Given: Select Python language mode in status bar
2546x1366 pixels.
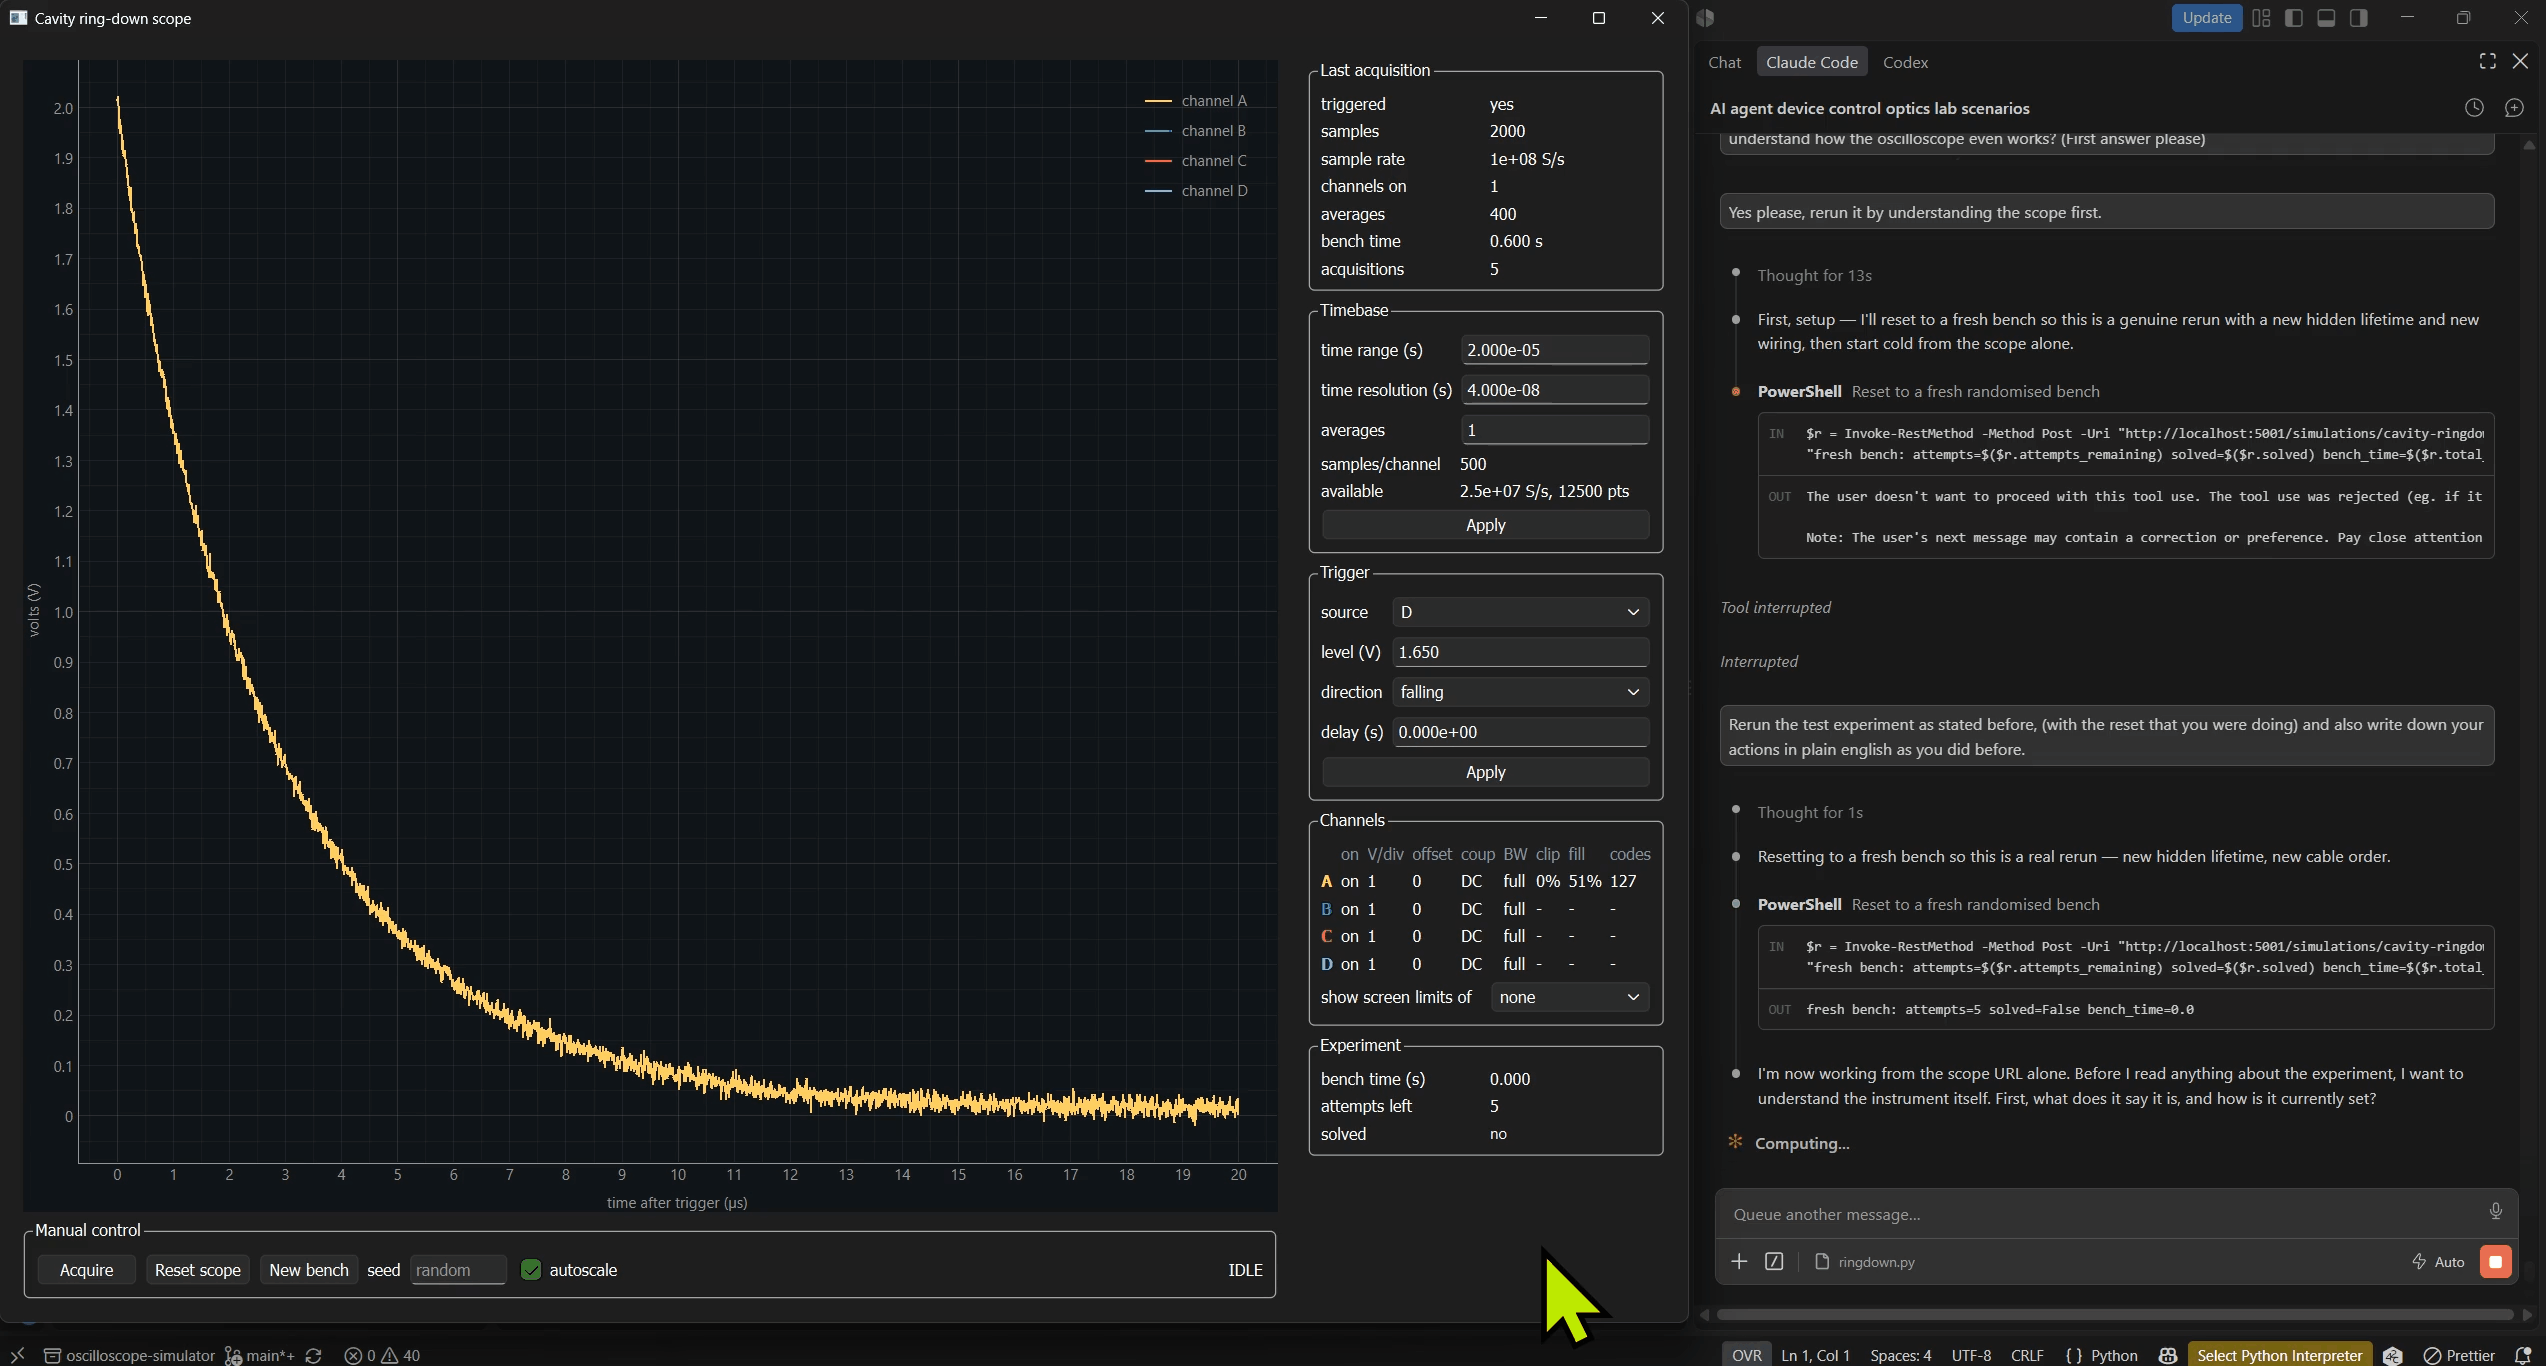Looking at the screenshot, I should point(2114,1355).
